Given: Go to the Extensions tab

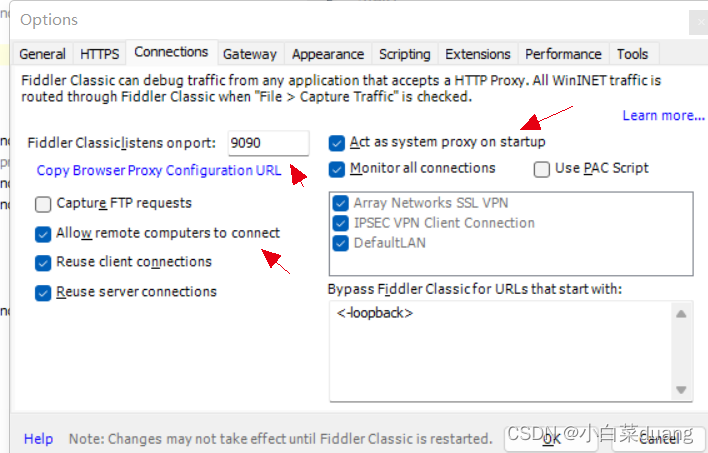Looking at the screenshot, I should 478,54.
